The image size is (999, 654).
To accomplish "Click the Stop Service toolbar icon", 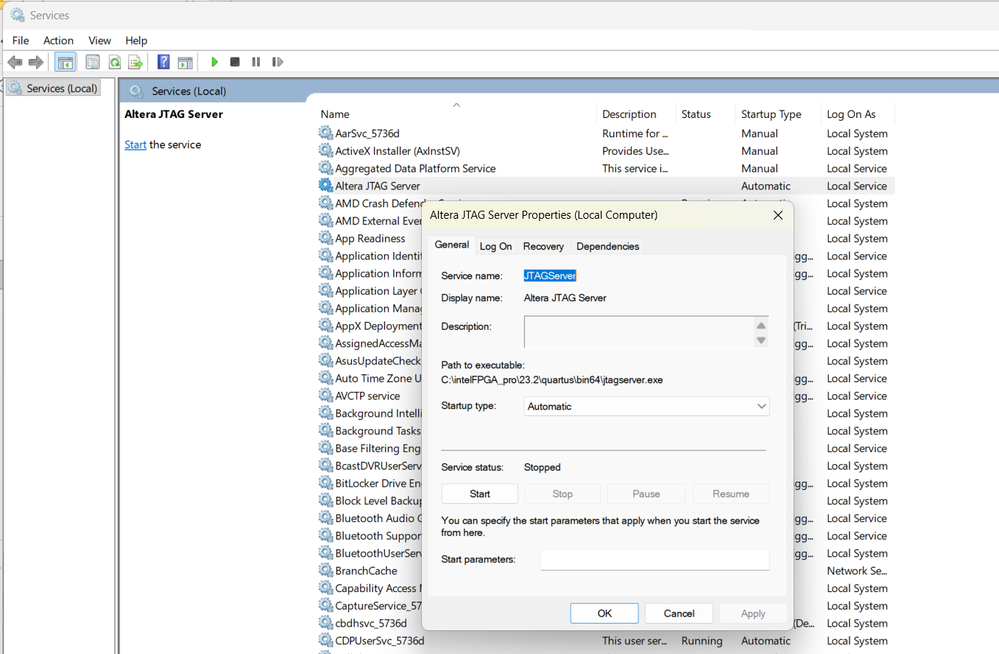I will click(x=235, y=62).
